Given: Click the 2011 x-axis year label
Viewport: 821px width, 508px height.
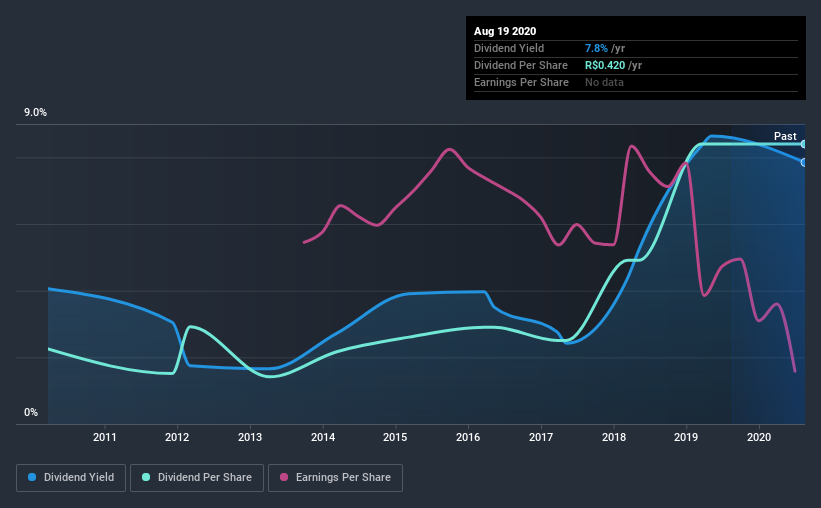Looking at the screenshot, I should (105, 437).
